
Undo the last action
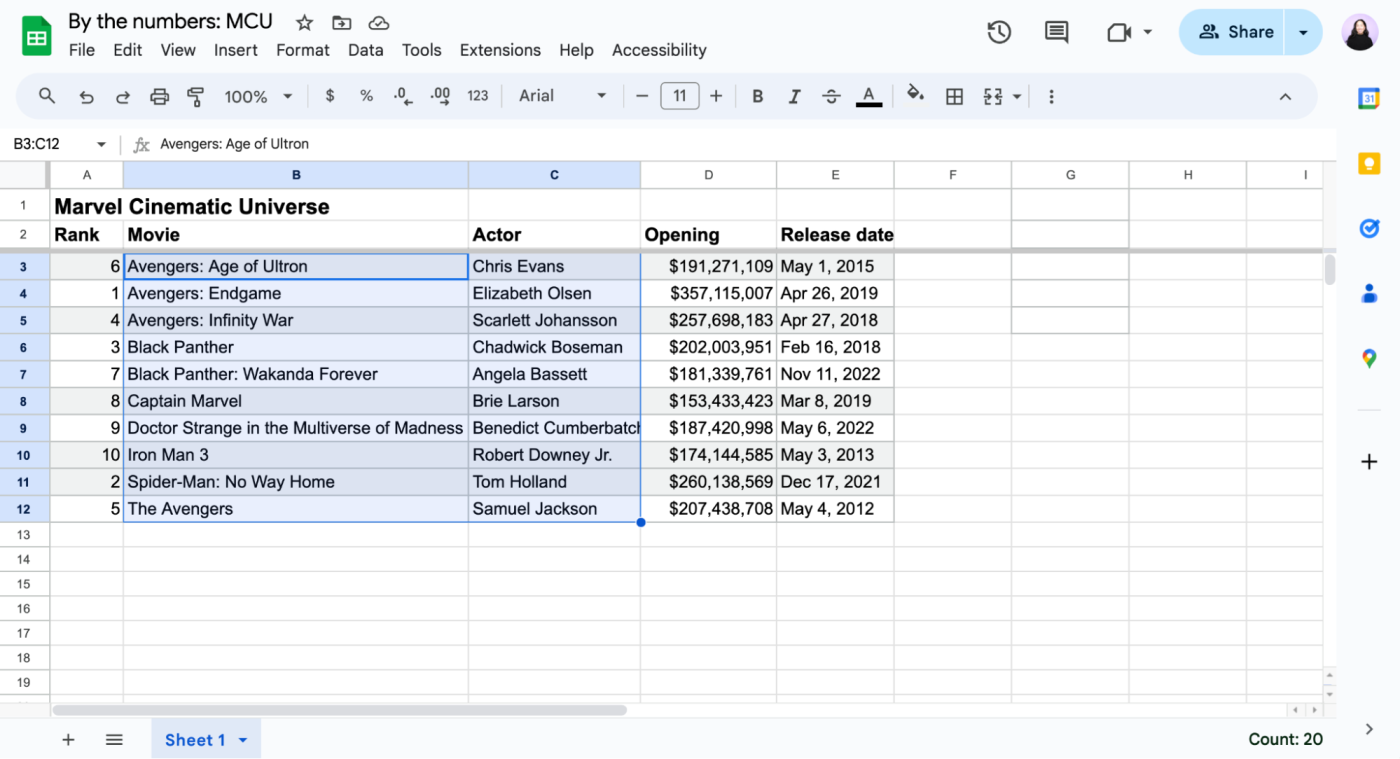tap(87, 97)
